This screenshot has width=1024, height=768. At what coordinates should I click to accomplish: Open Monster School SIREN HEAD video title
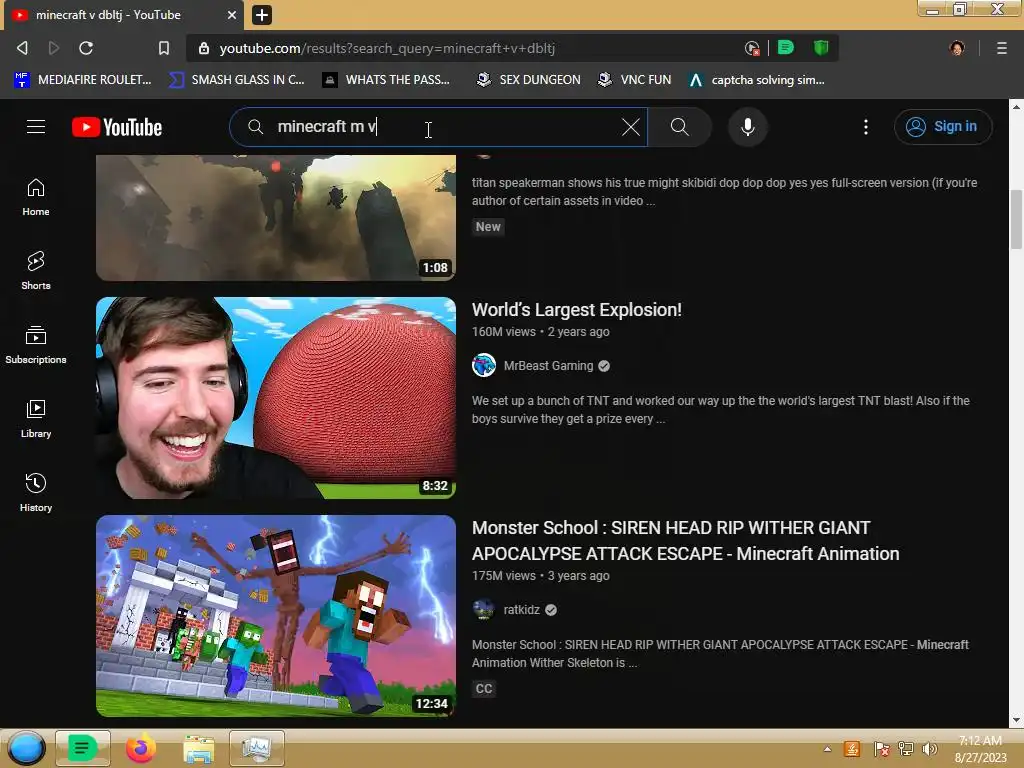tap(685, 541)
